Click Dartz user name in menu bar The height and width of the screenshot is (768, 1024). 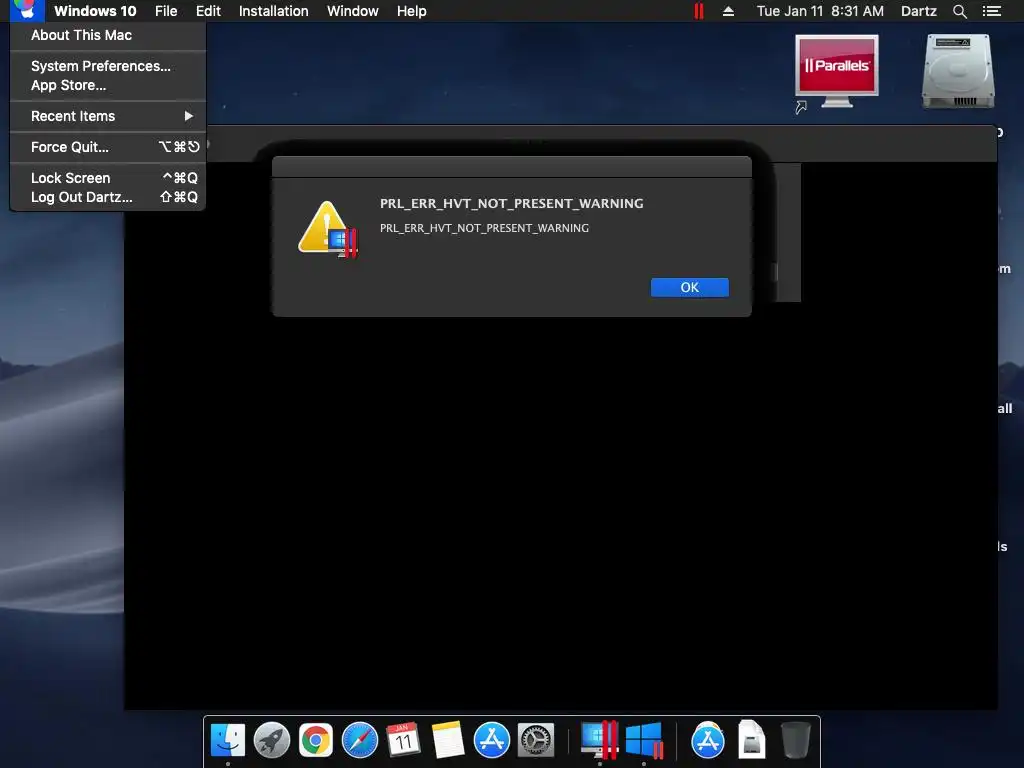(x=918, y=11)
